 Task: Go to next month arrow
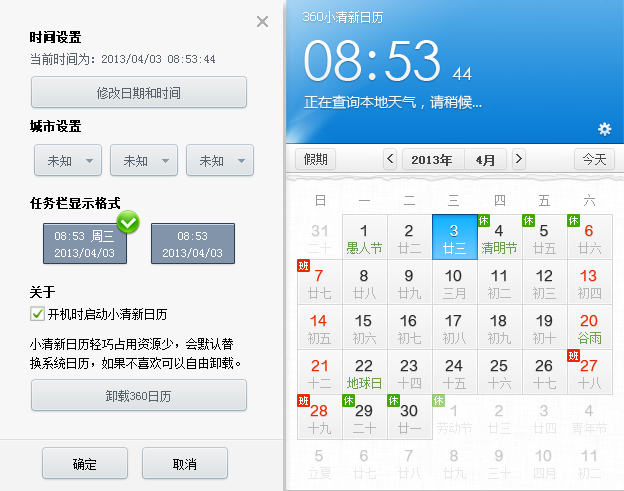519,159
